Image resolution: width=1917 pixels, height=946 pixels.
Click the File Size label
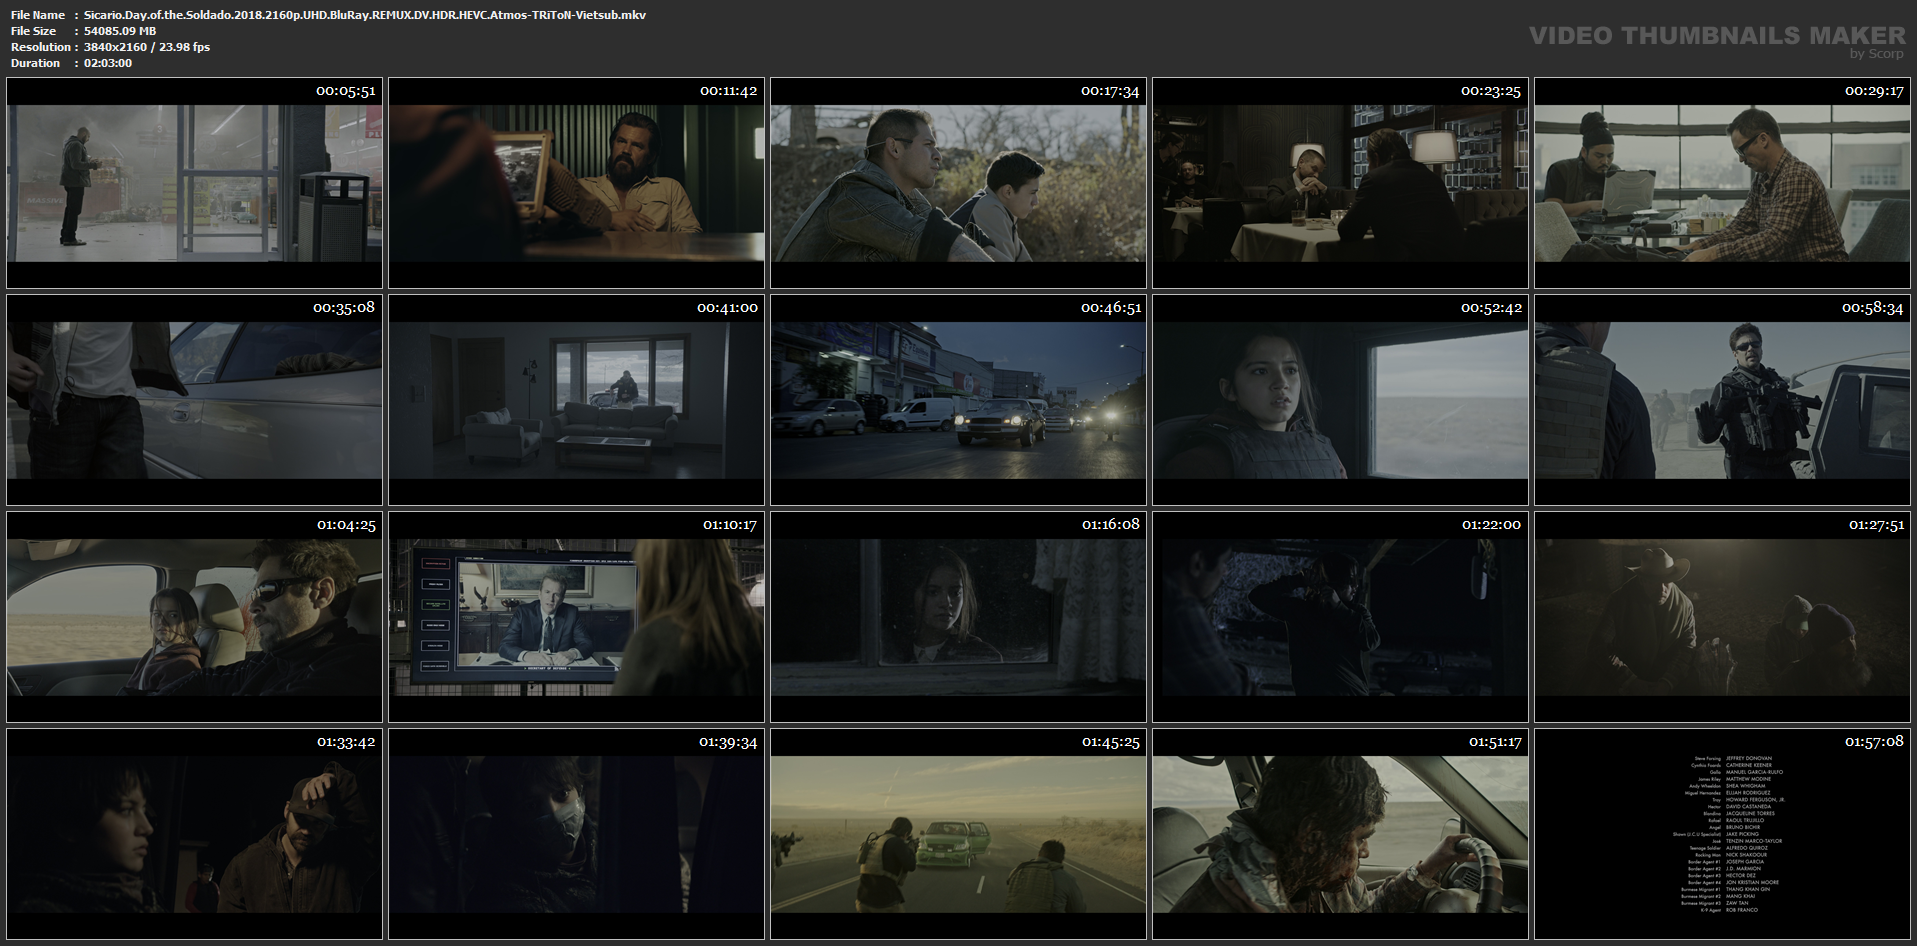pos(34,31)
